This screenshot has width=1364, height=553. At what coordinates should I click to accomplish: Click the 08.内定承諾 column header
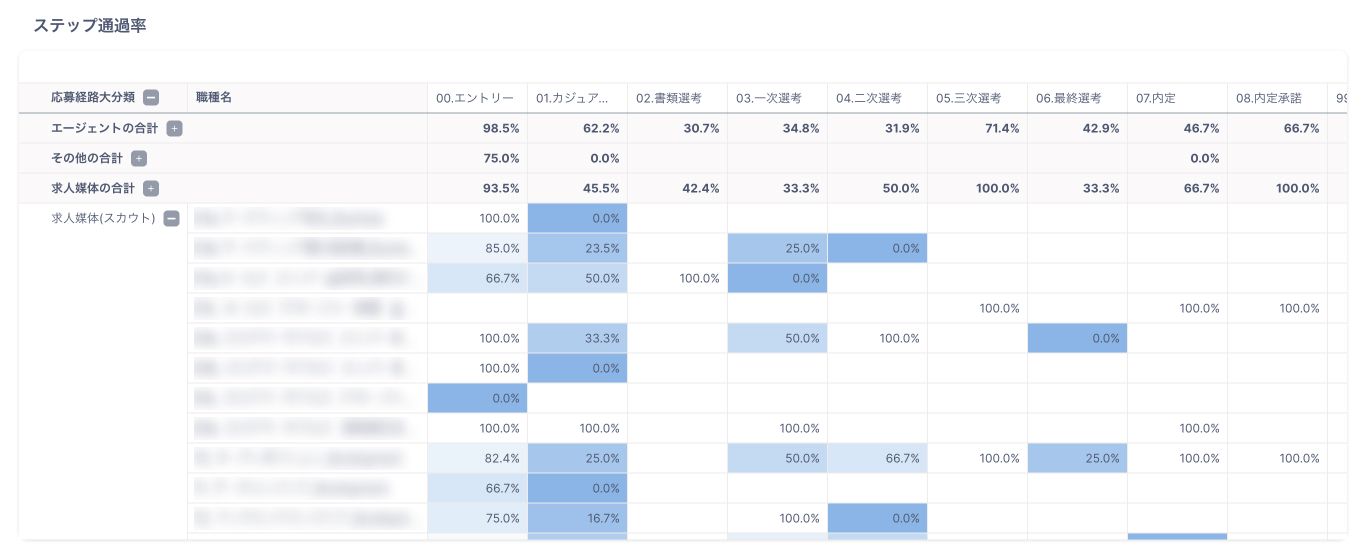coord(1268,98)
